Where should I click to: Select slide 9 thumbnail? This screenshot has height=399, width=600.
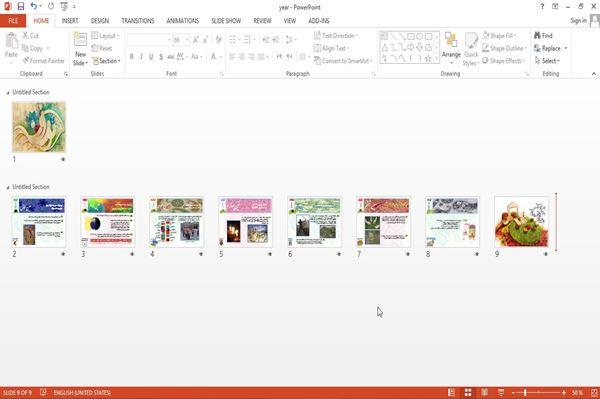521,222
